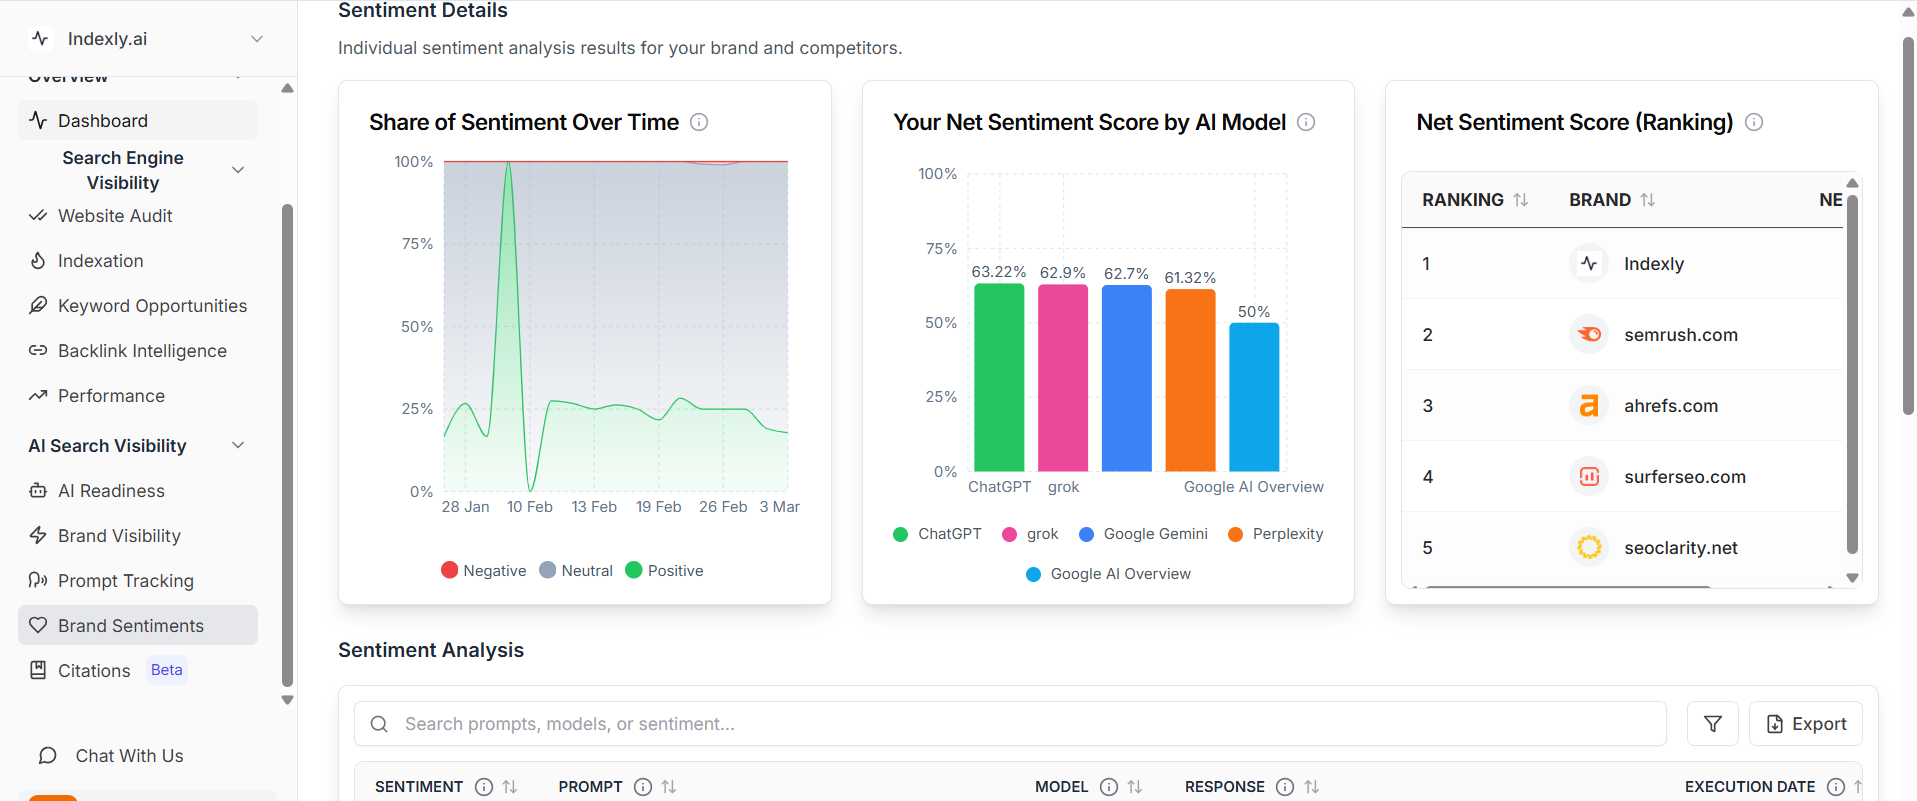Click the SENTIMENT column info icon

point(484,787)
